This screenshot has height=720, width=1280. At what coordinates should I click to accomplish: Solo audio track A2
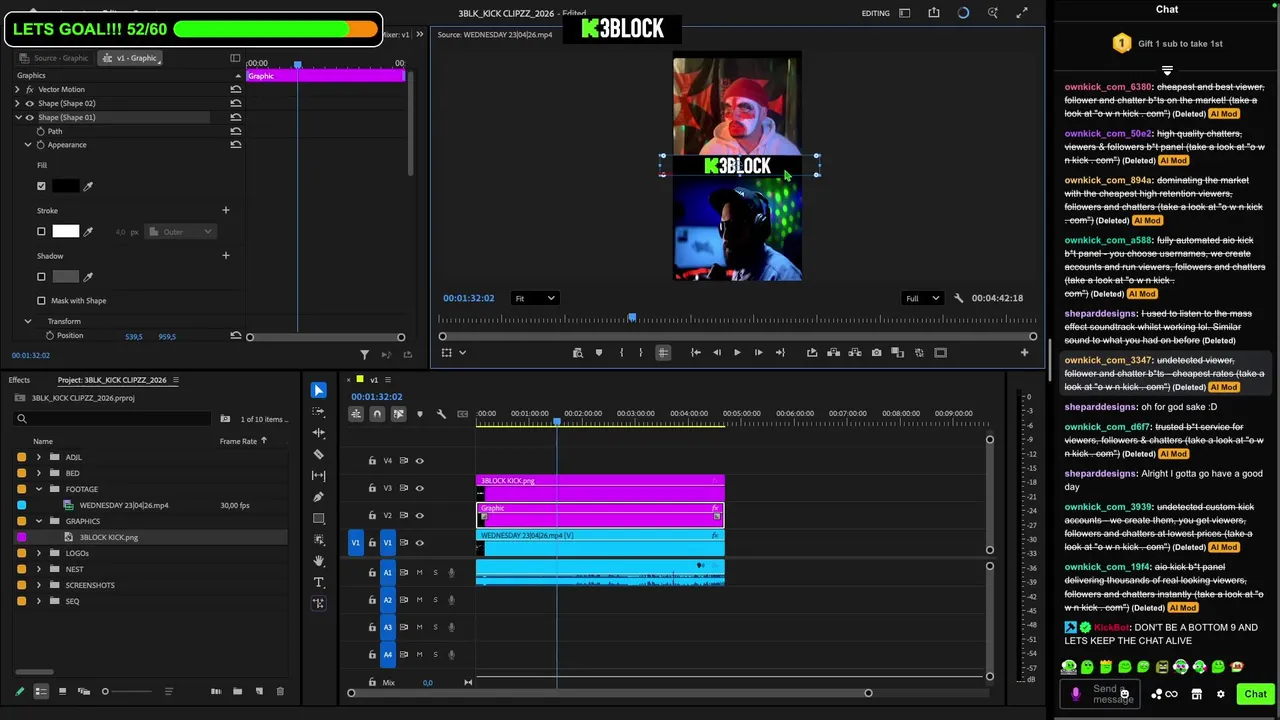pos(435,600)
